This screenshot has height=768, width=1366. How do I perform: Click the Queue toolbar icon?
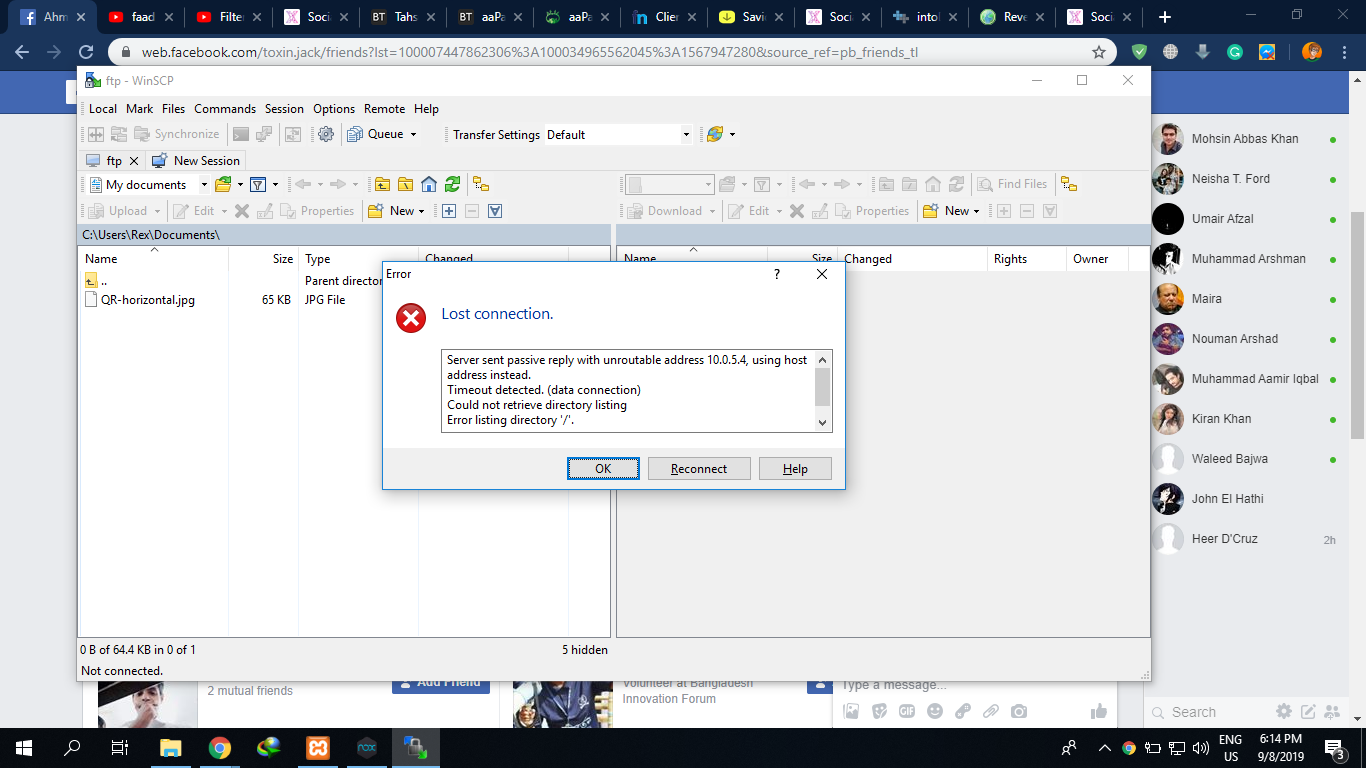tap(355, 134)
